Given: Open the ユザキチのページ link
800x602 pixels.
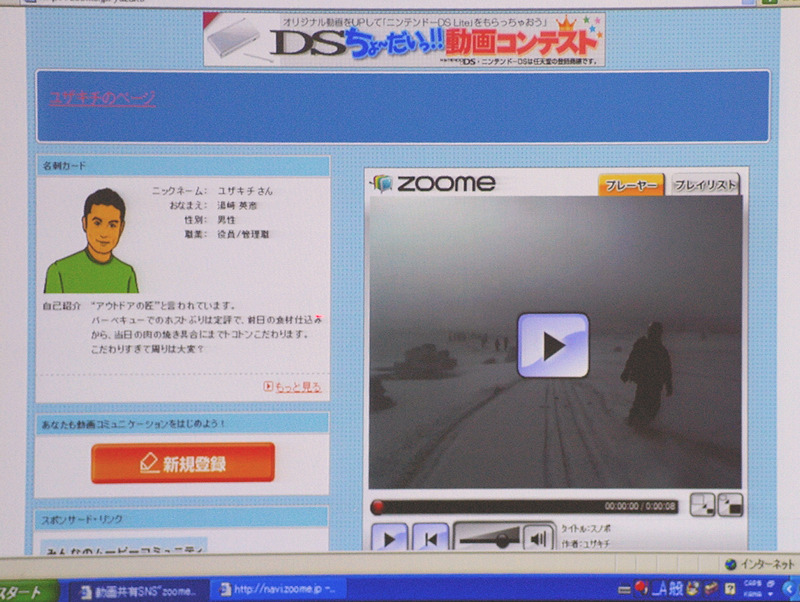Looking at the screenshot, I should click(102, 98).
